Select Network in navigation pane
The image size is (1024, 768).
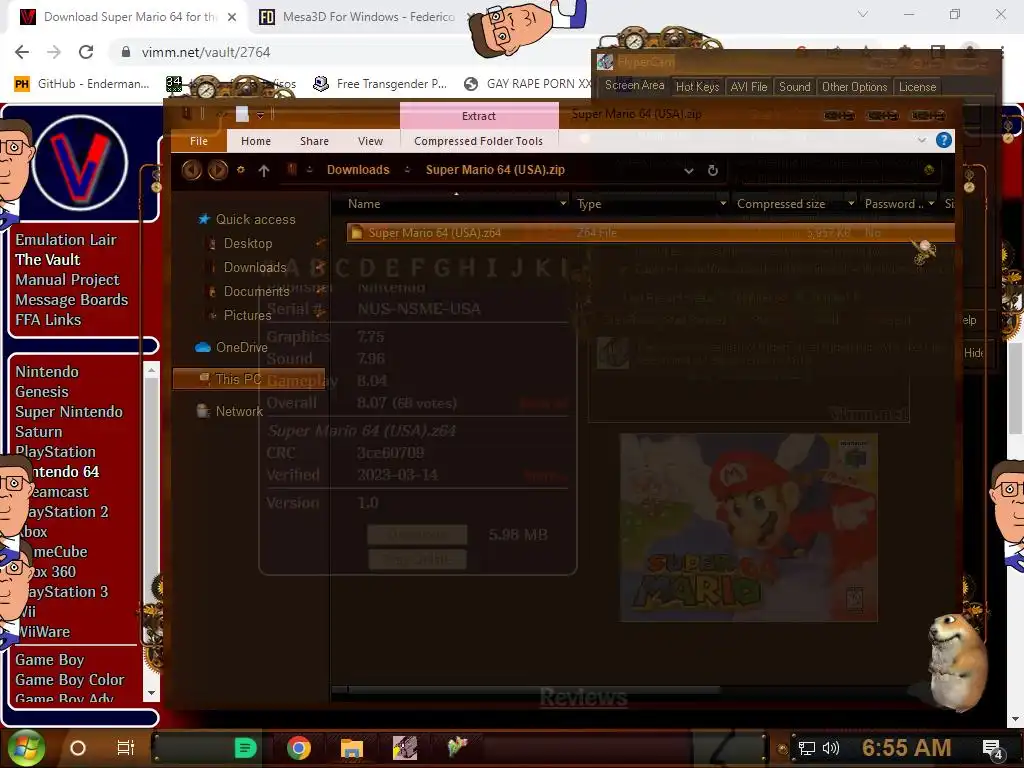[238, 411]
